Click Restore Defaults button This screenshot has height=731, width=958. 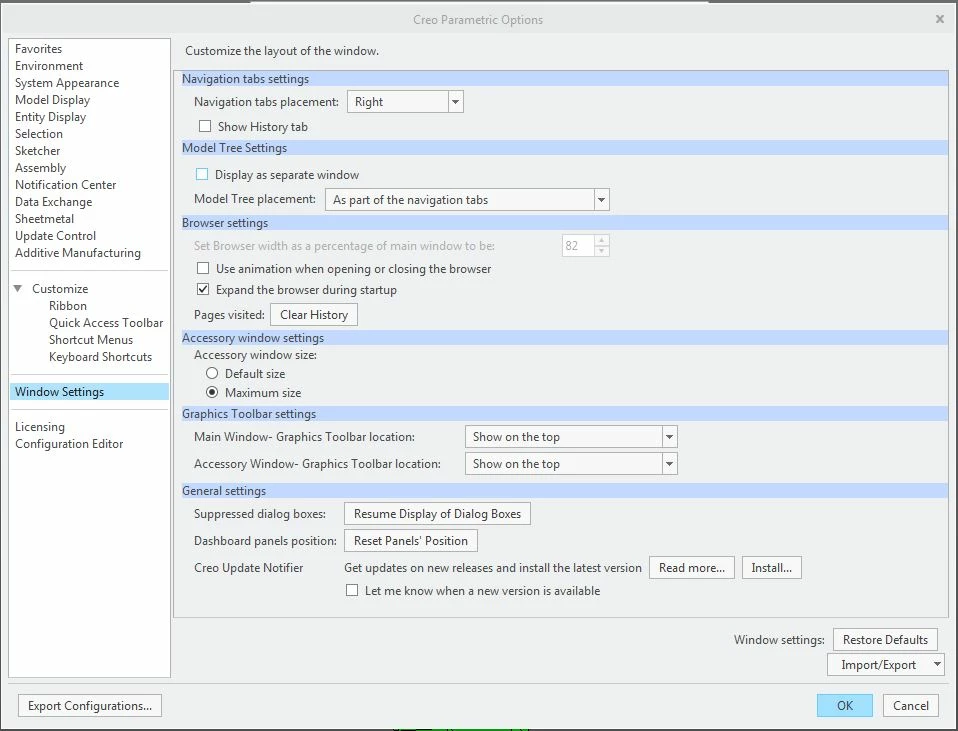click(x=885, y=640)
